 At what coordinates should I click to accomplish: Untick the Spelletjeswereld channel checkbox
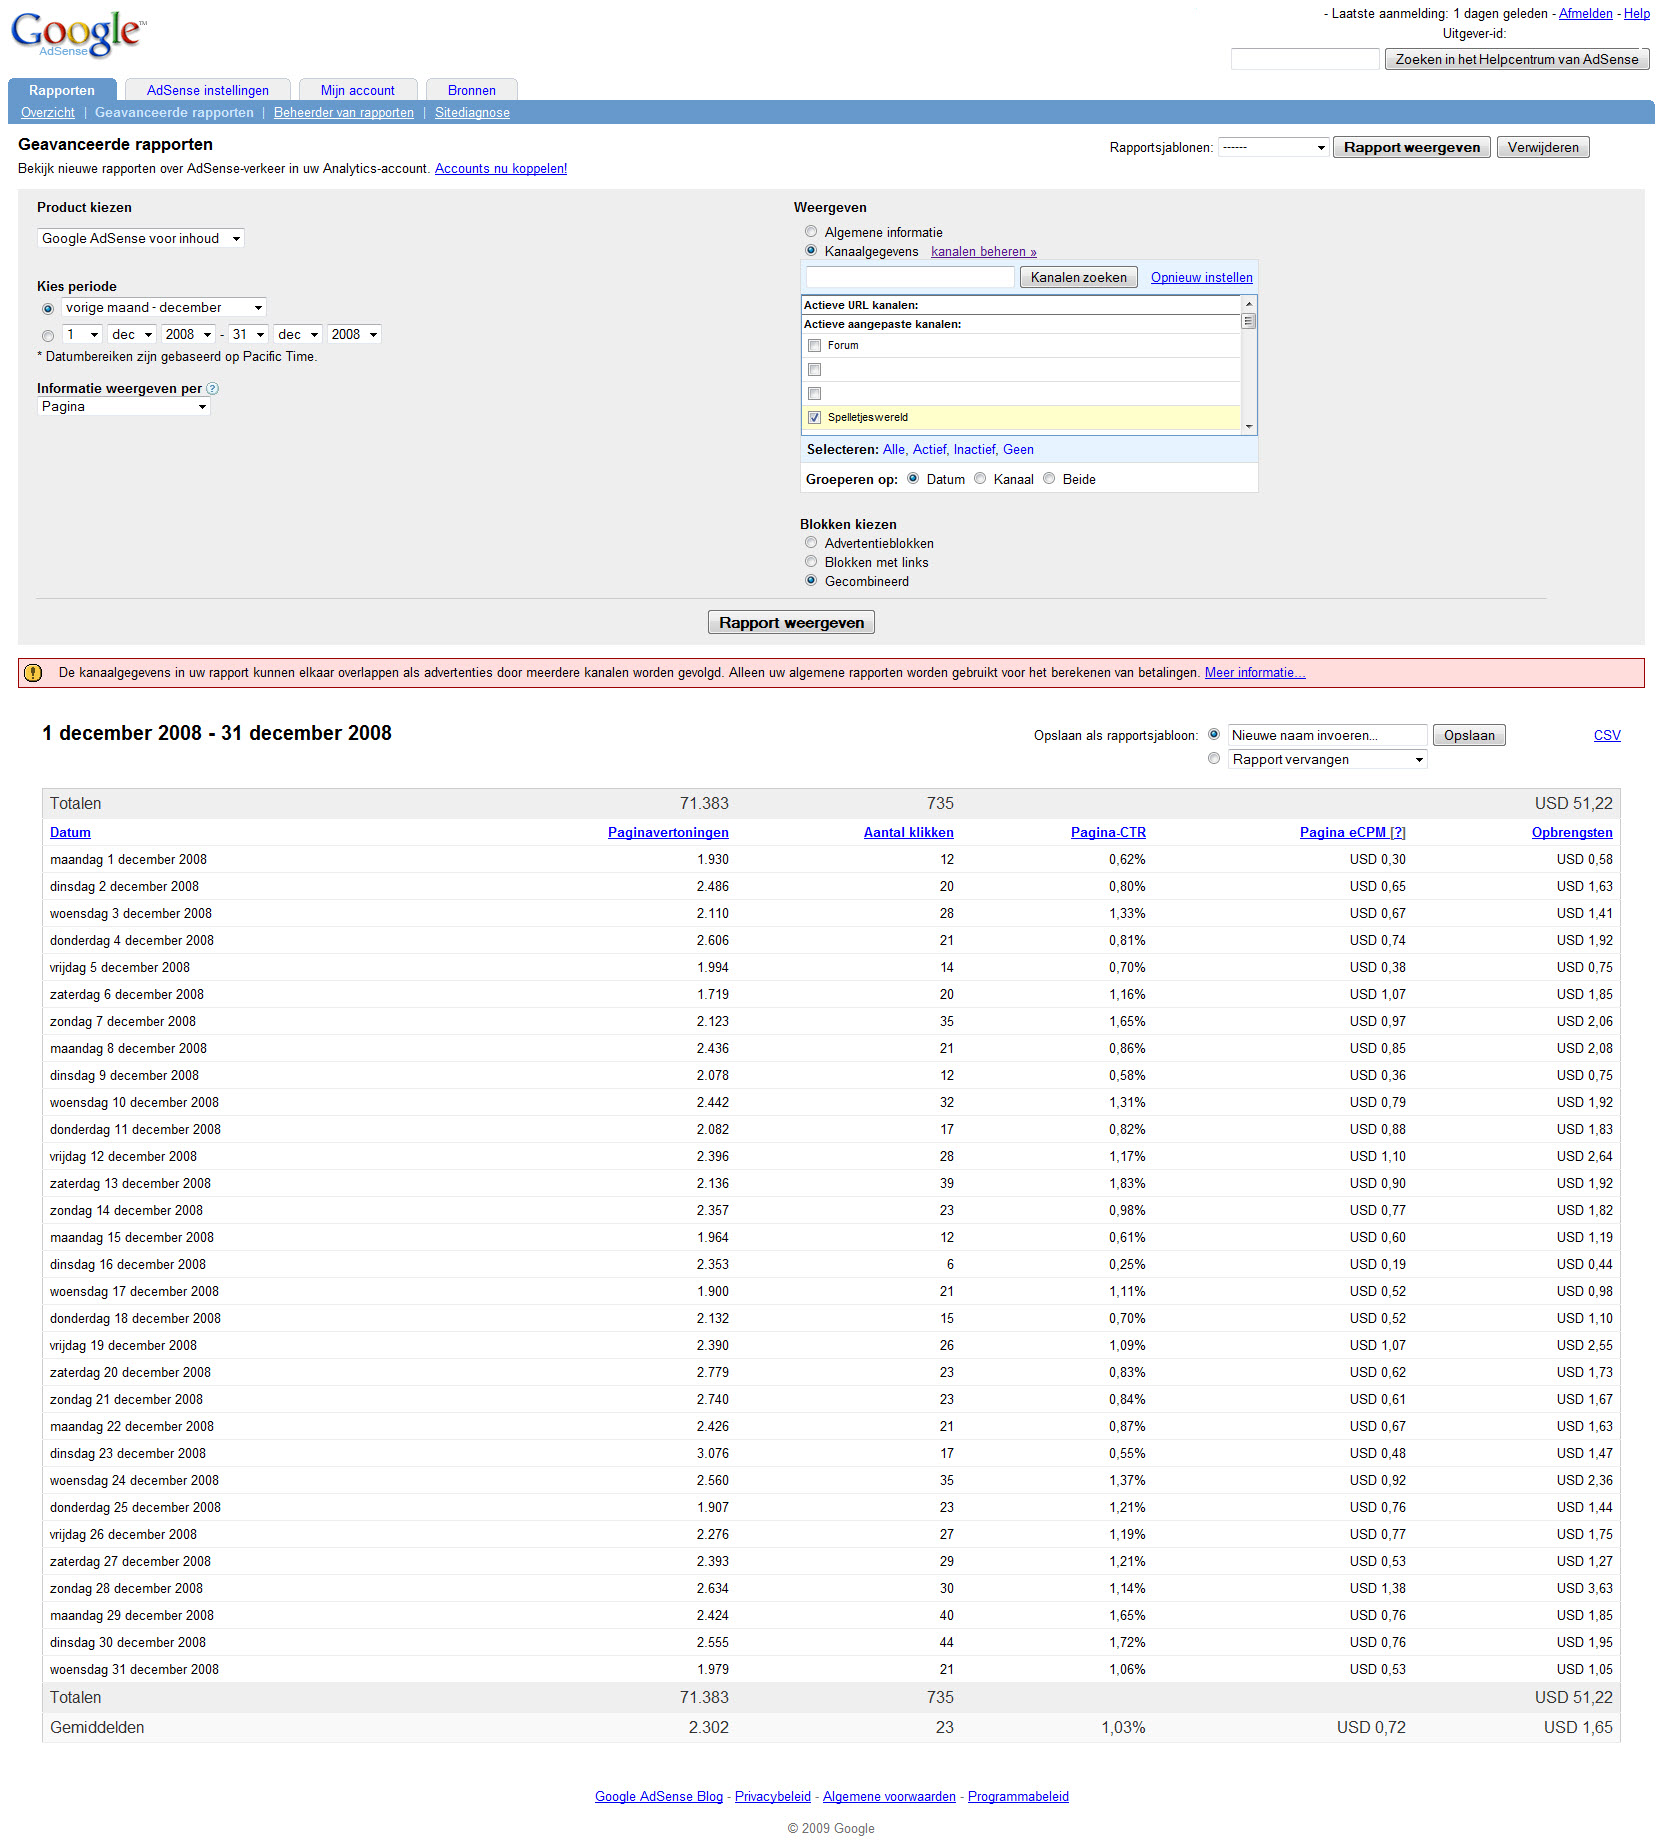point(815,418)
